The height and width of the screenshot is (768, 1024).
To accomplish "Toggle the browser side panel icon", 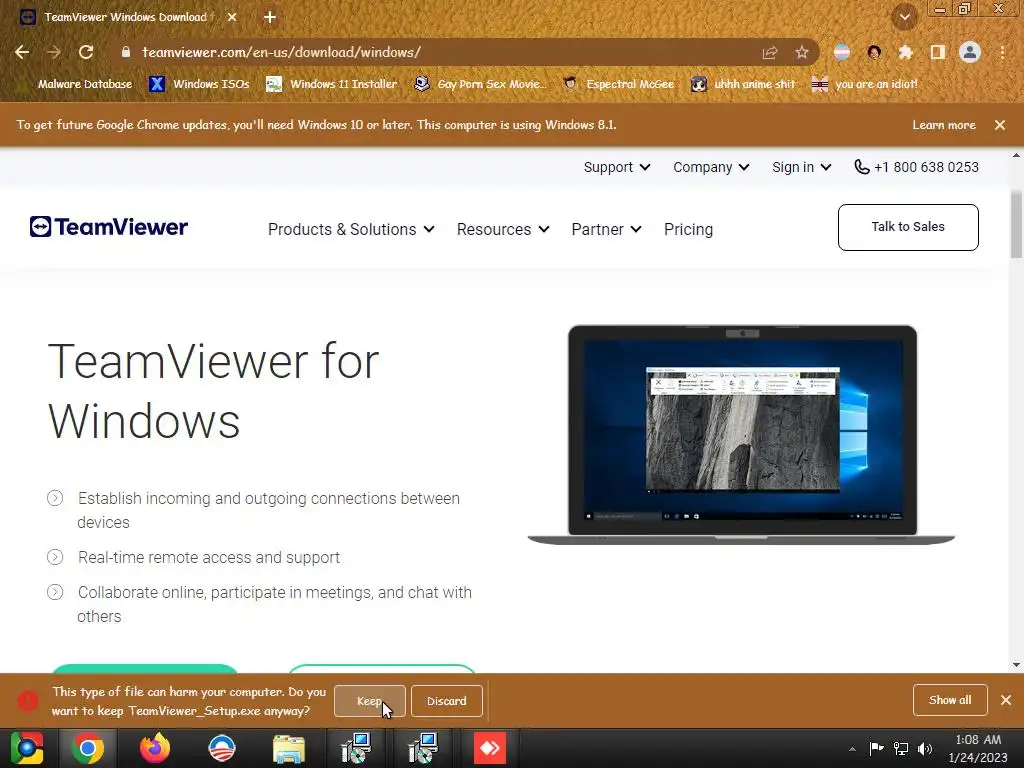I will tap(937, 52).
